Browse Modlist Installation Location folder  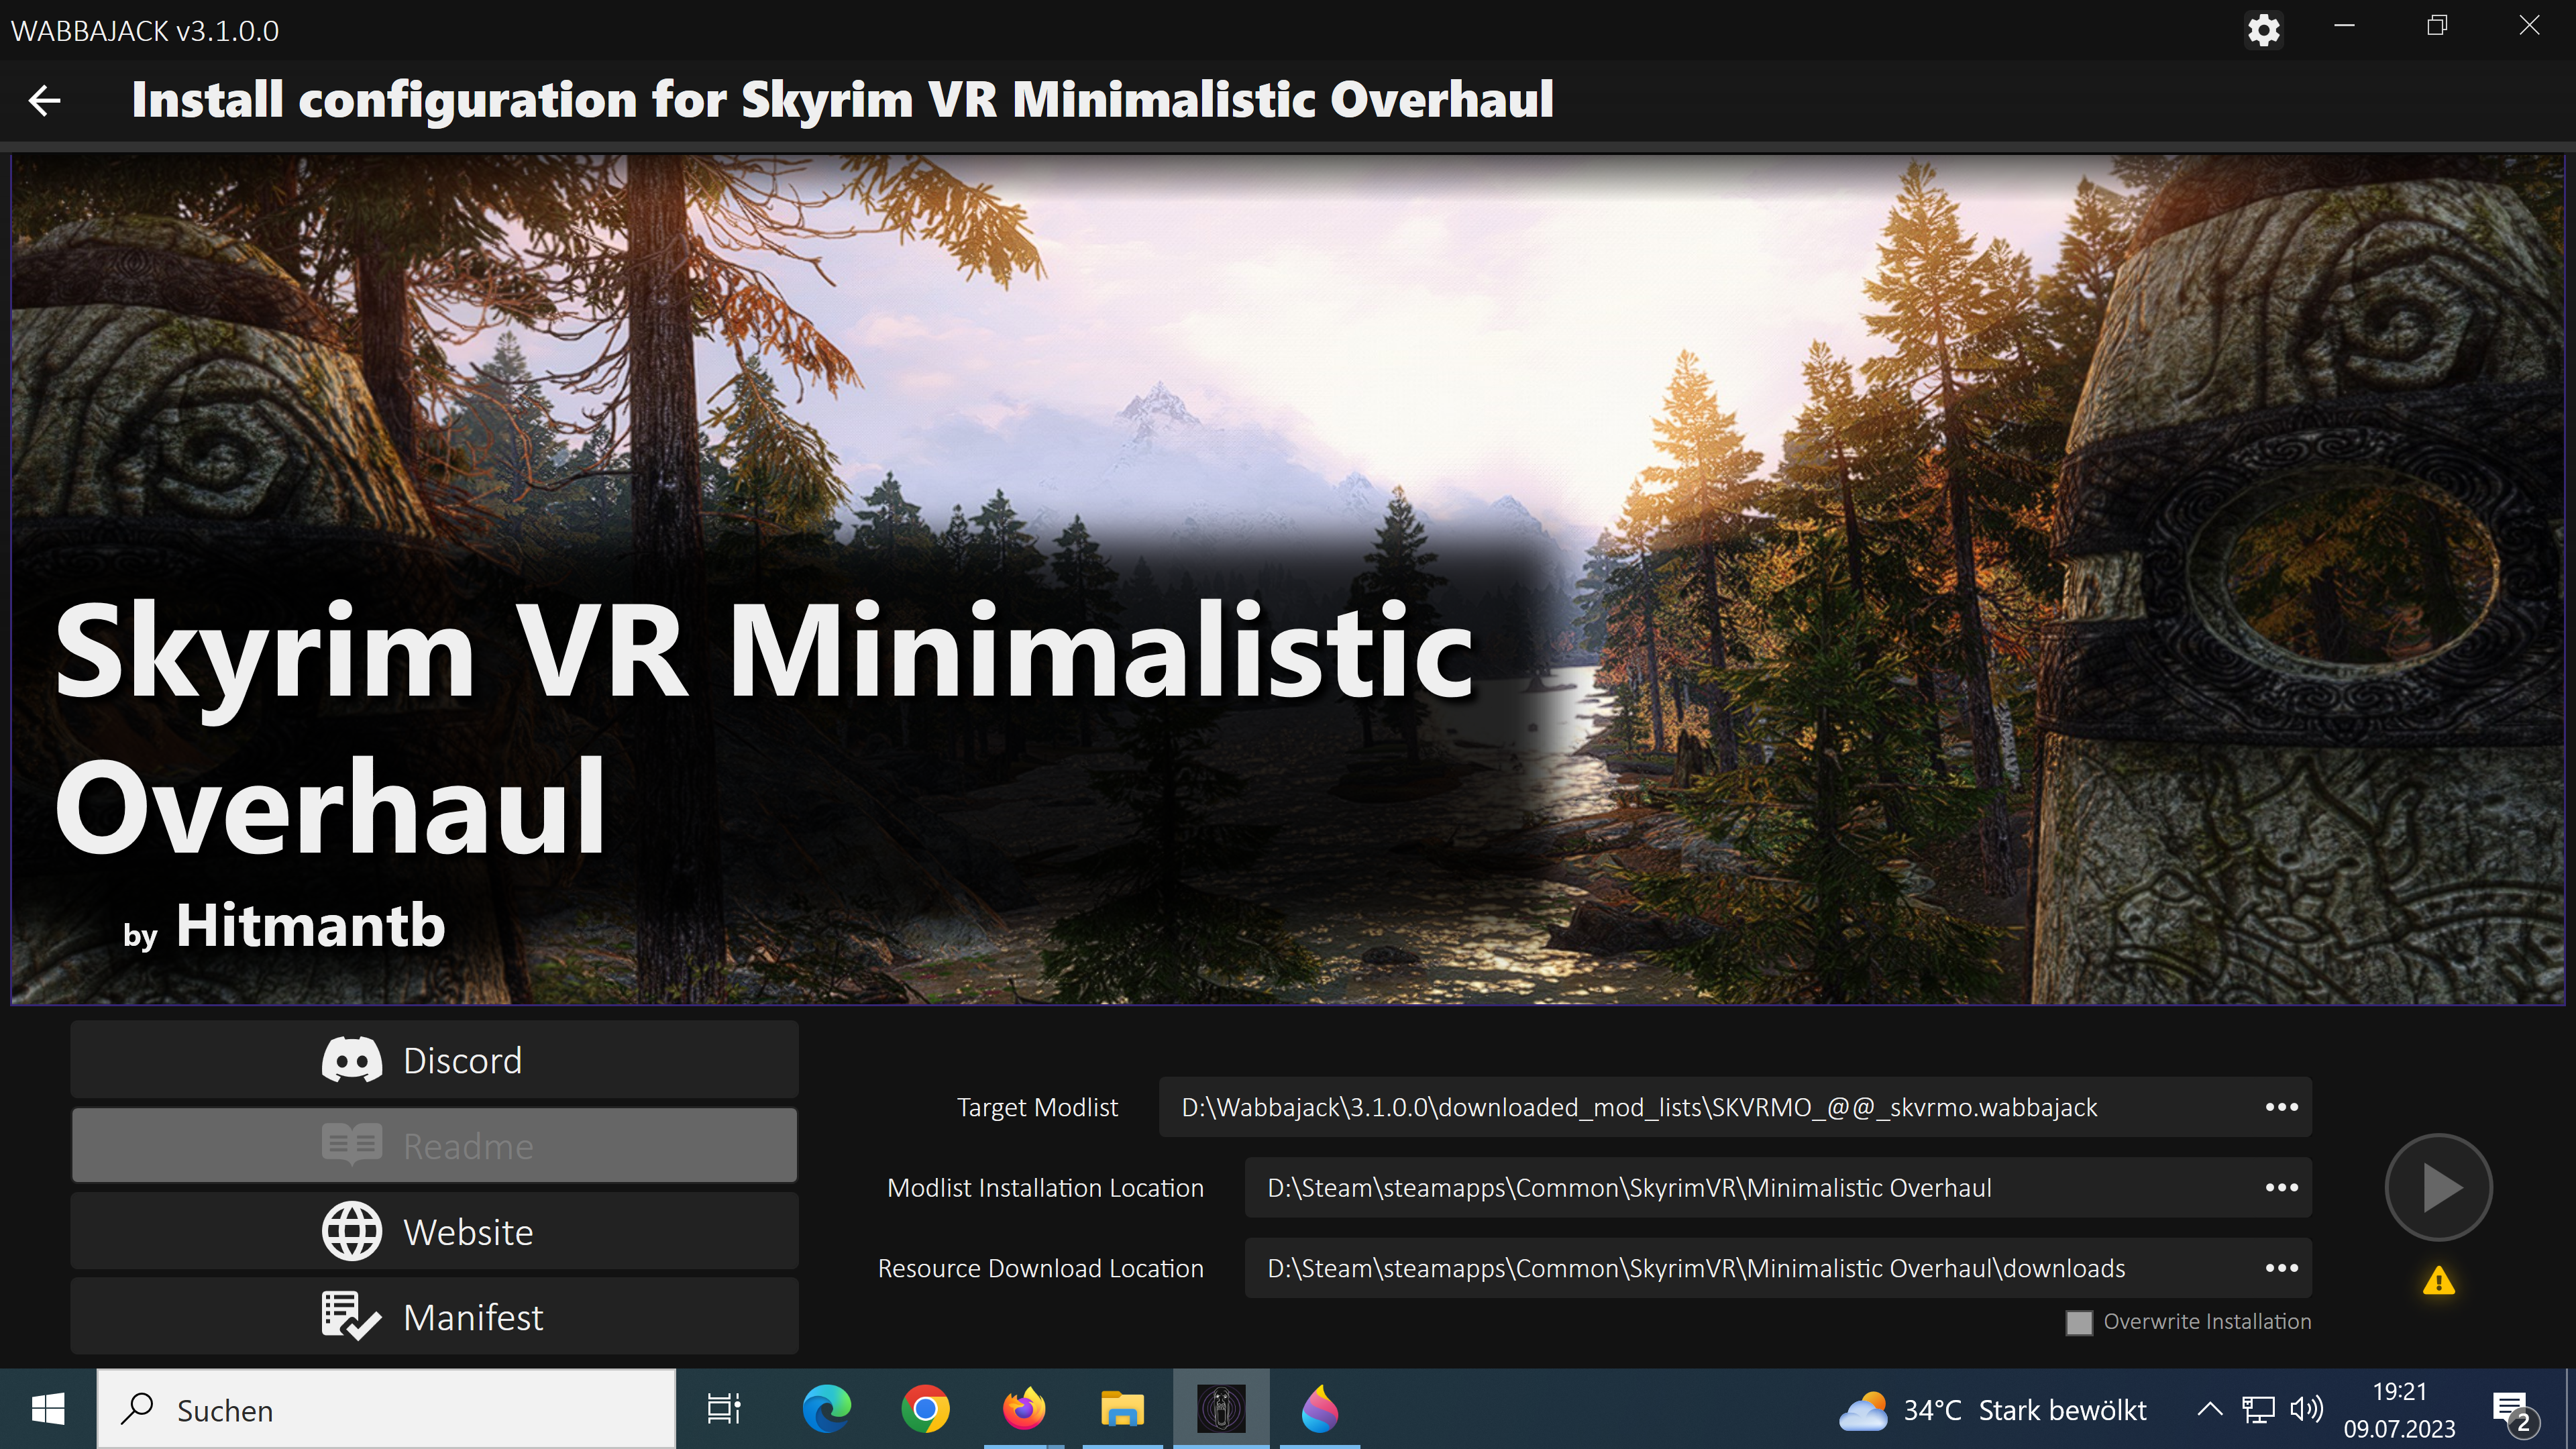(2281, 1187)
